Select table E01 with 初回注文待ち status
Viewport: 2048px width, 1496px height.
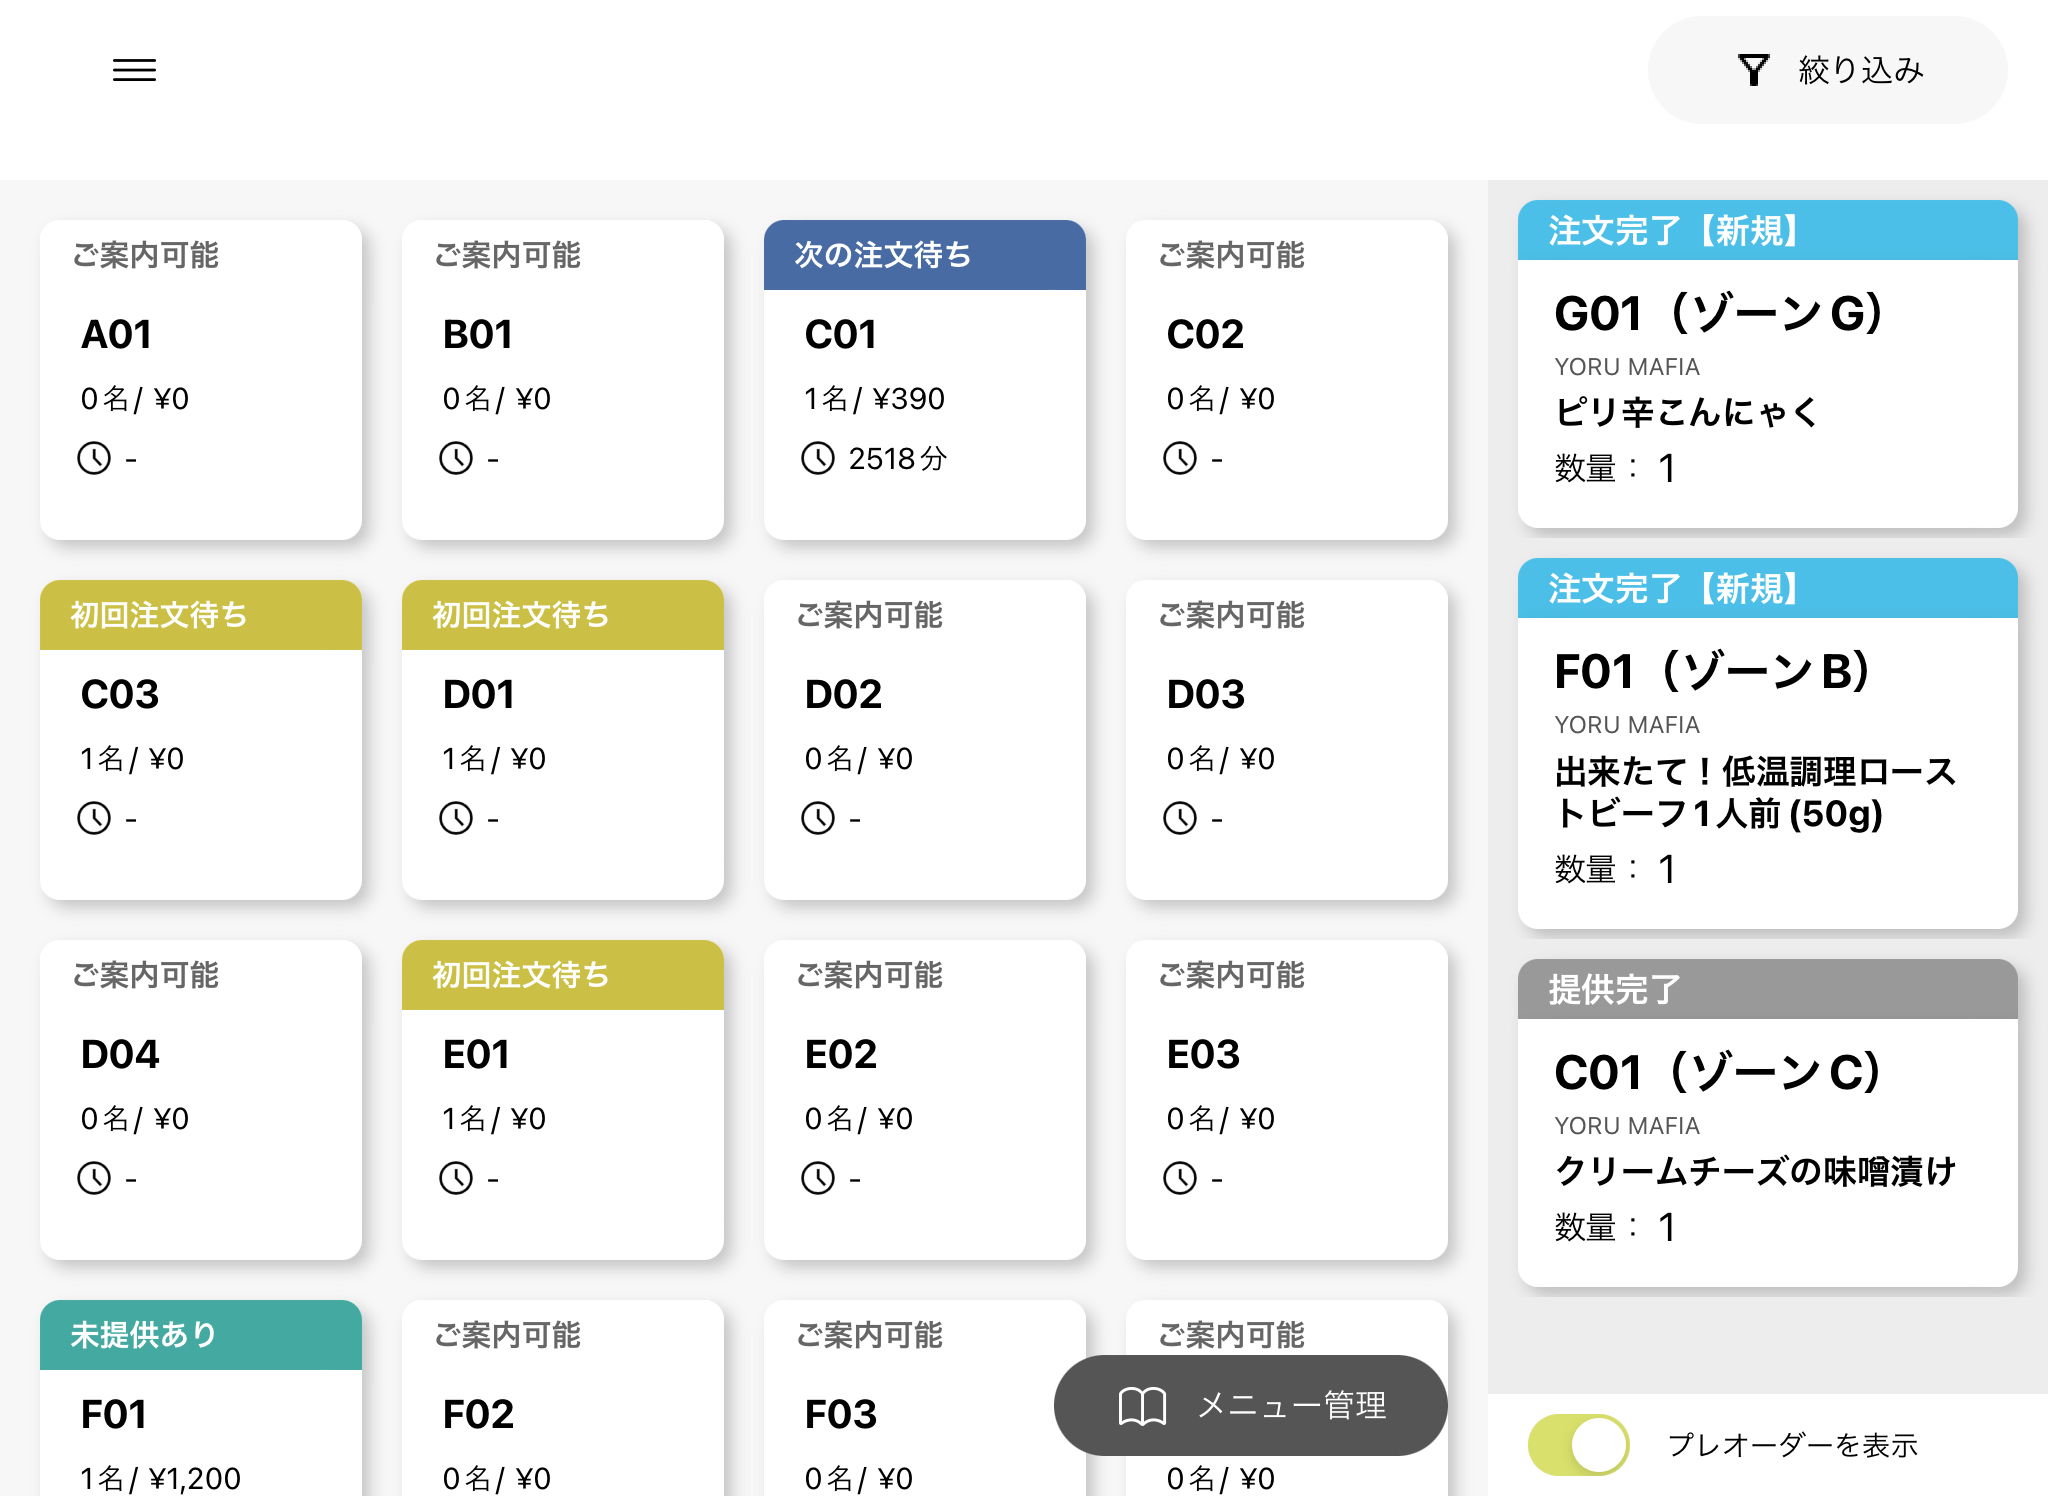coord(562,1100)
